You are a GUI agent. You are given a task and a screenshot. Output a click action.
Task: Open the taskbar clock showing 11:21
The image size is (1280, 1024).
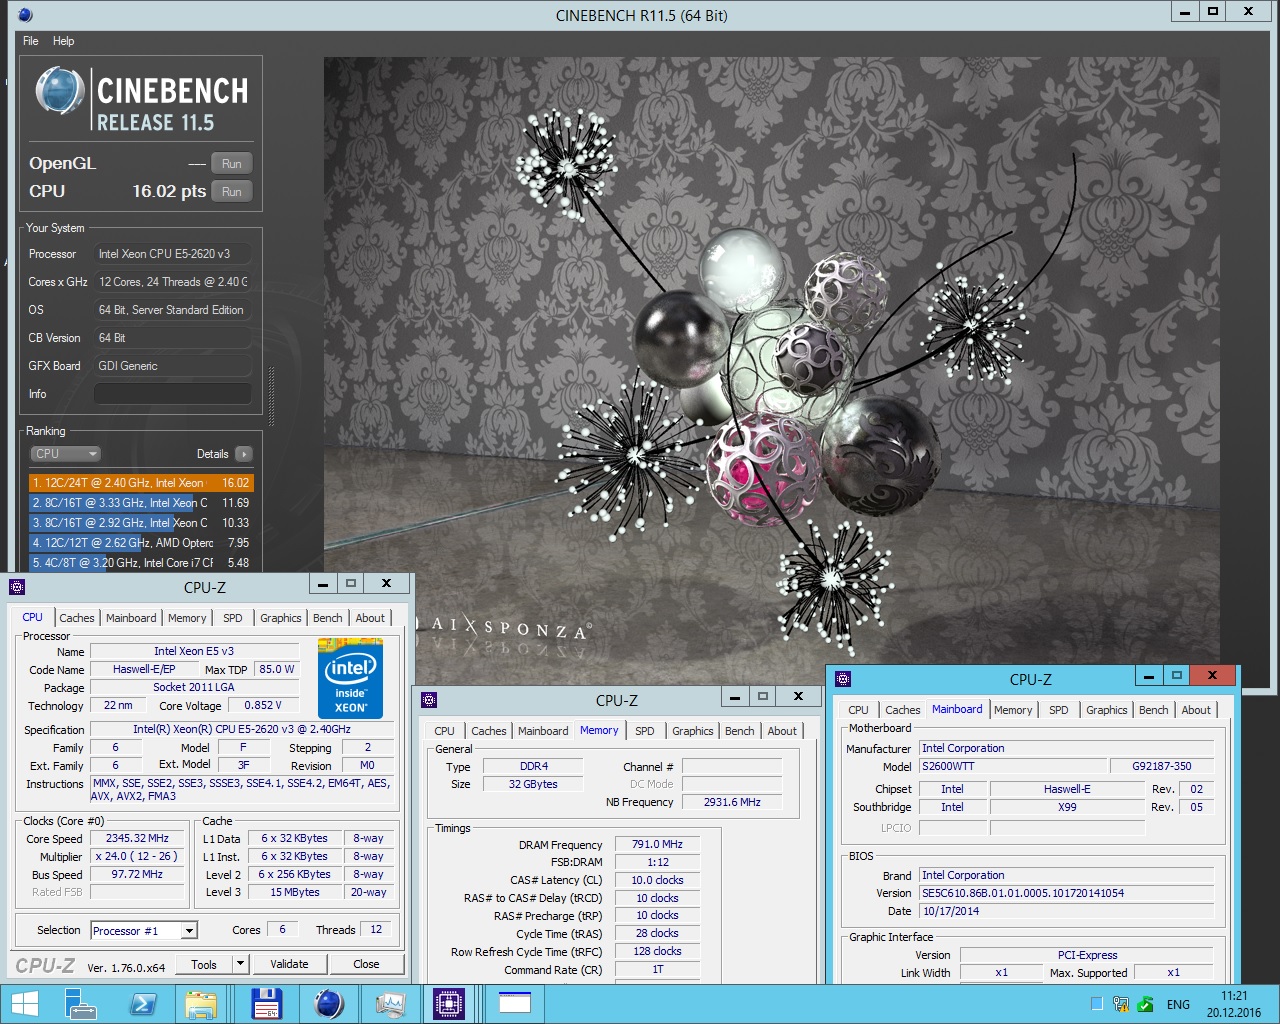pyautogui.click(x=1234, y=1004)
